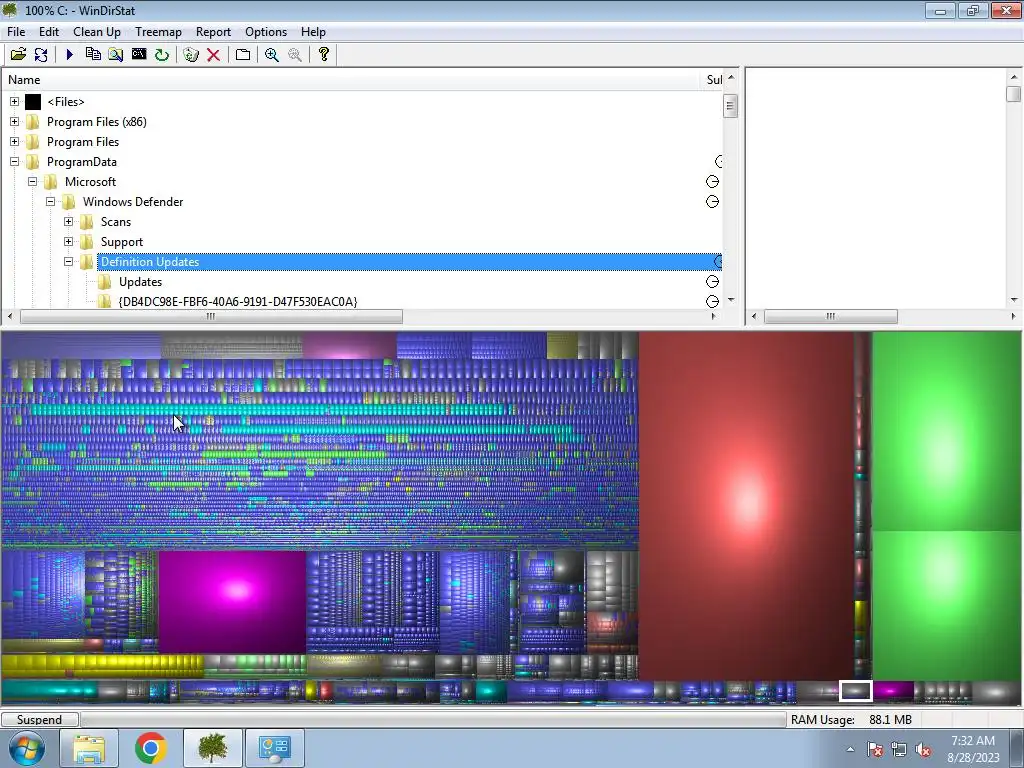Click the lower green treemap block
The height and width of the screenshot is (768, 1024).
point(947,605)
